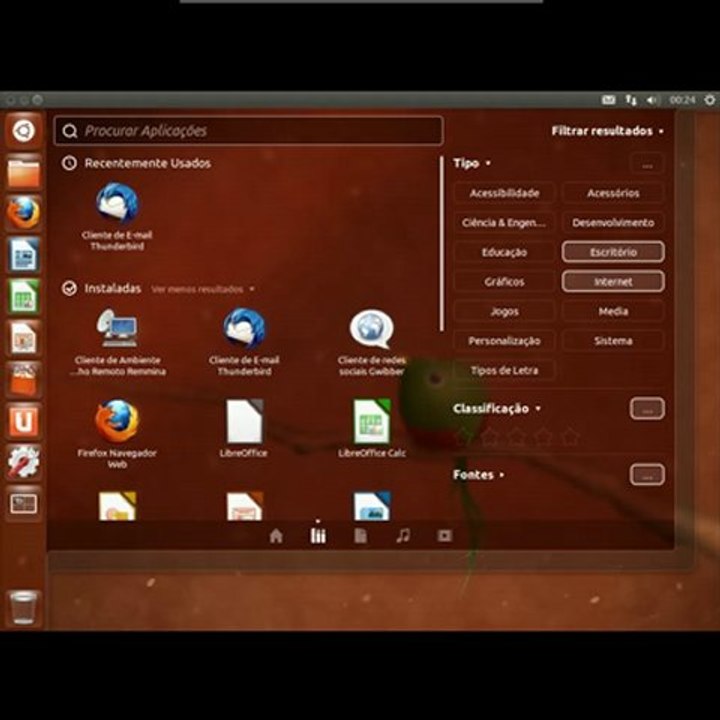This screenshot has width=720, height=720.
Task: Click Ver menos resultados link
Action: tap(202, 289)
